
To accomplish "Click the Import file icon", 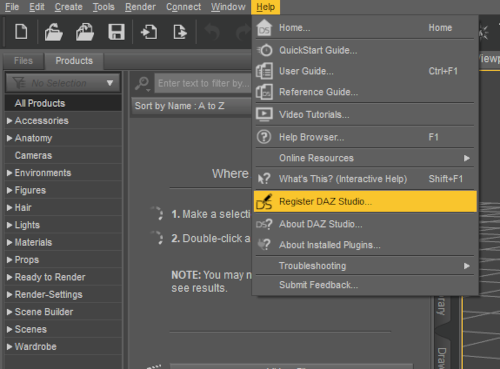I will coord(149,32).
